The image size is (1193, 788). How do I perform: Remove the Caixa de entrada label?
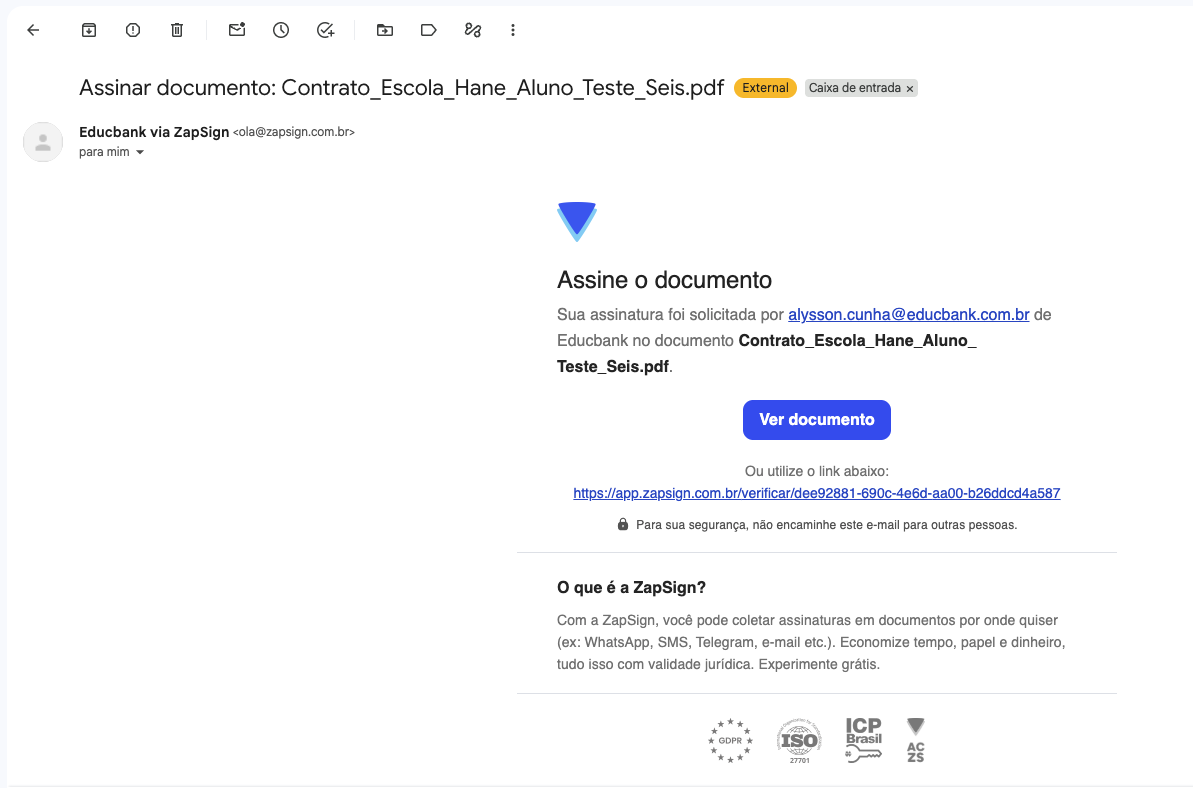click(909, 88)
